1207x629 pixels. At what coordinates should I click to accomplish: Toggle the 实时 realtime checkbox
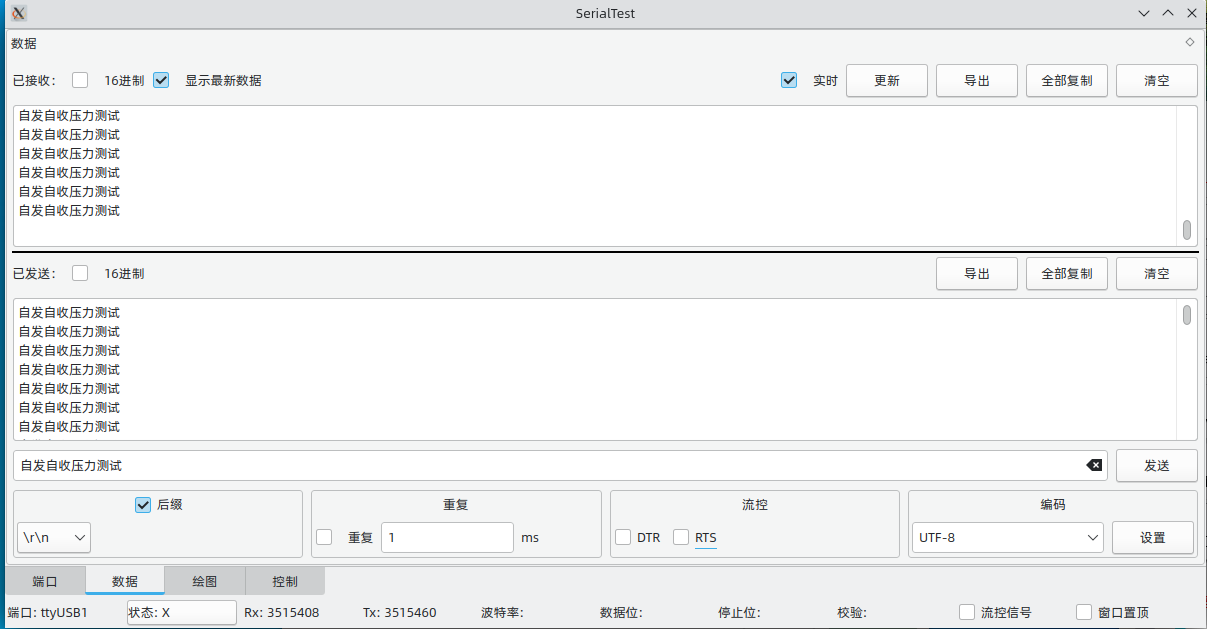coord(789,80)
